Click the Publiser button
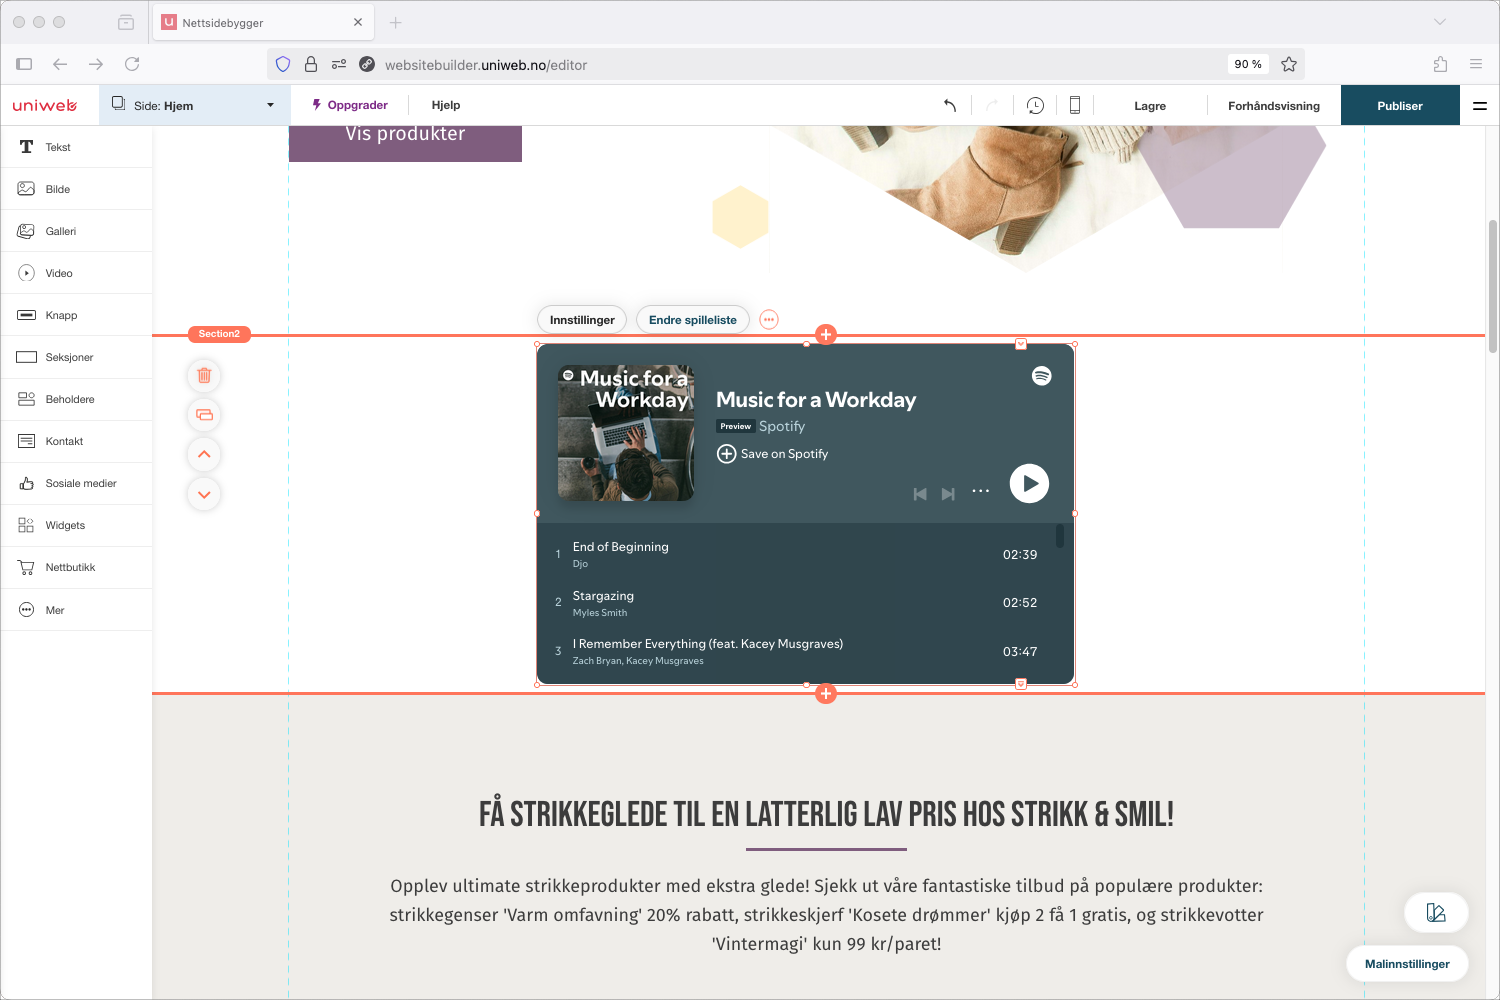Image resolution: width=1500 pixels, height=1000 pixels. tap(1400, 105)
